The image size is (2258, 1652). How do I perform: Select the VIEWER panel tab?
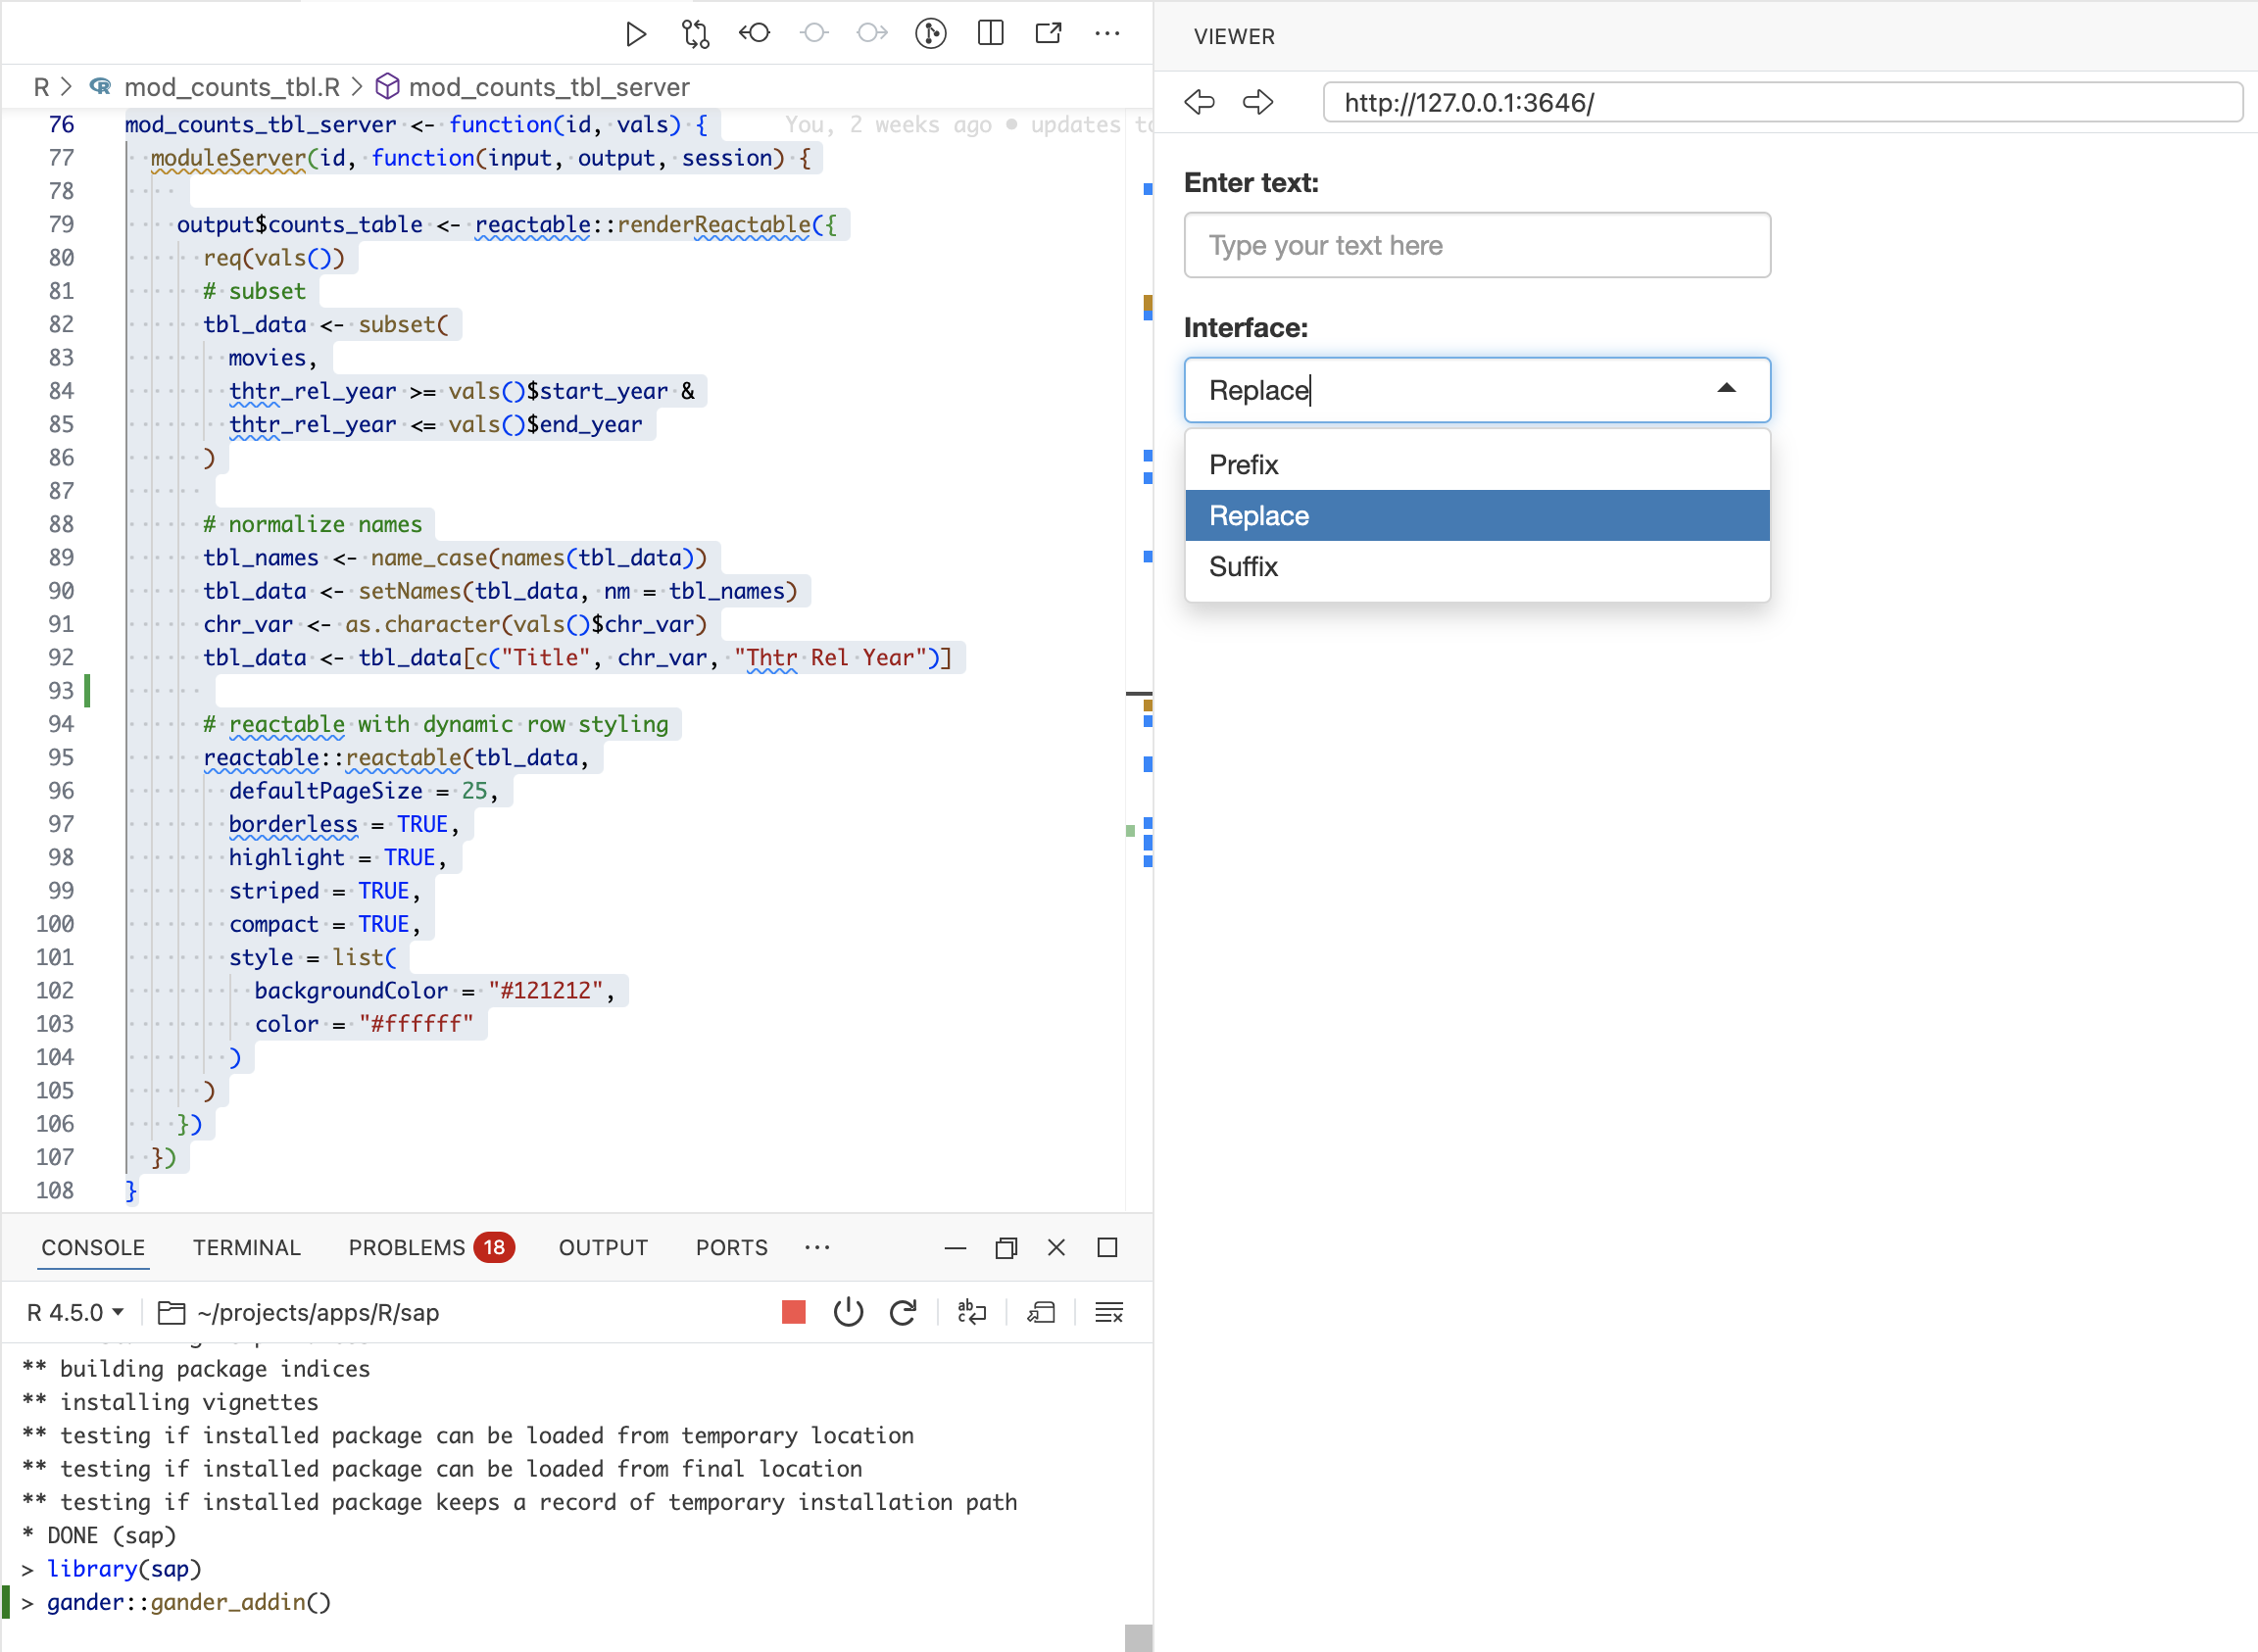tap(1234, 36)
